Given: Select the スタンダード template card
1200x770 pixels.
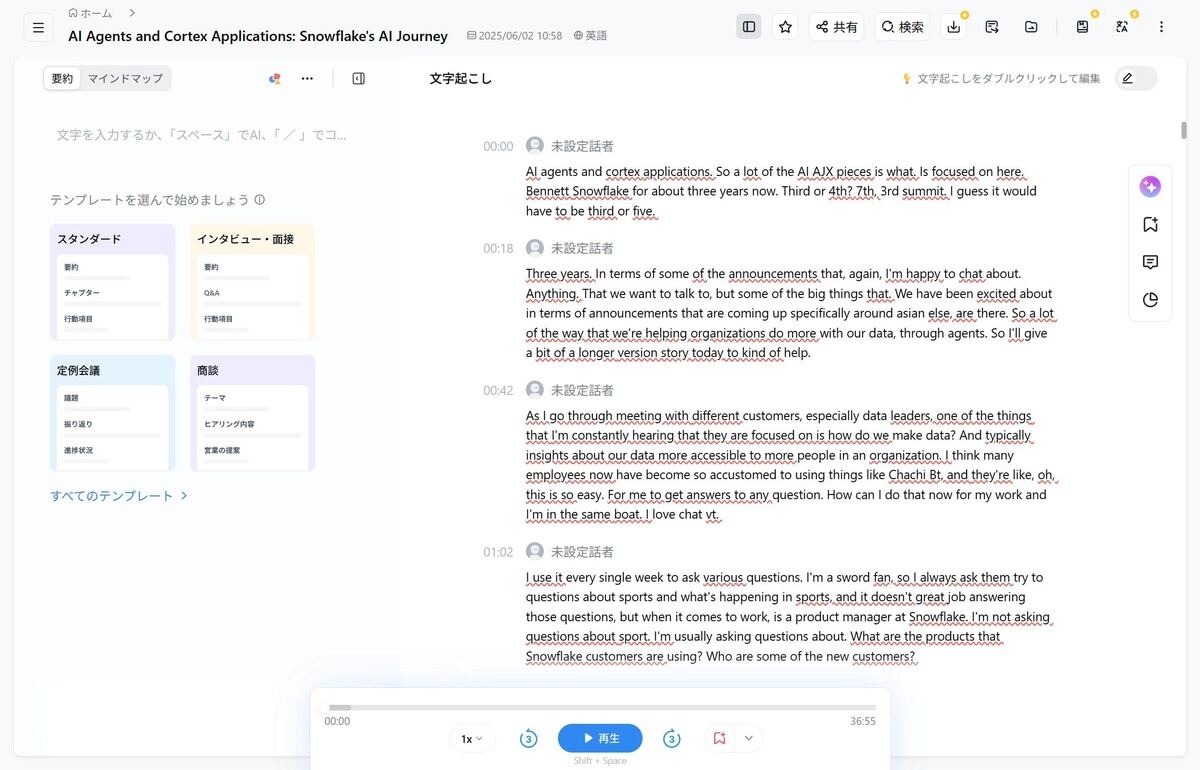Looking at the screenshot, I should click(112, 282).
